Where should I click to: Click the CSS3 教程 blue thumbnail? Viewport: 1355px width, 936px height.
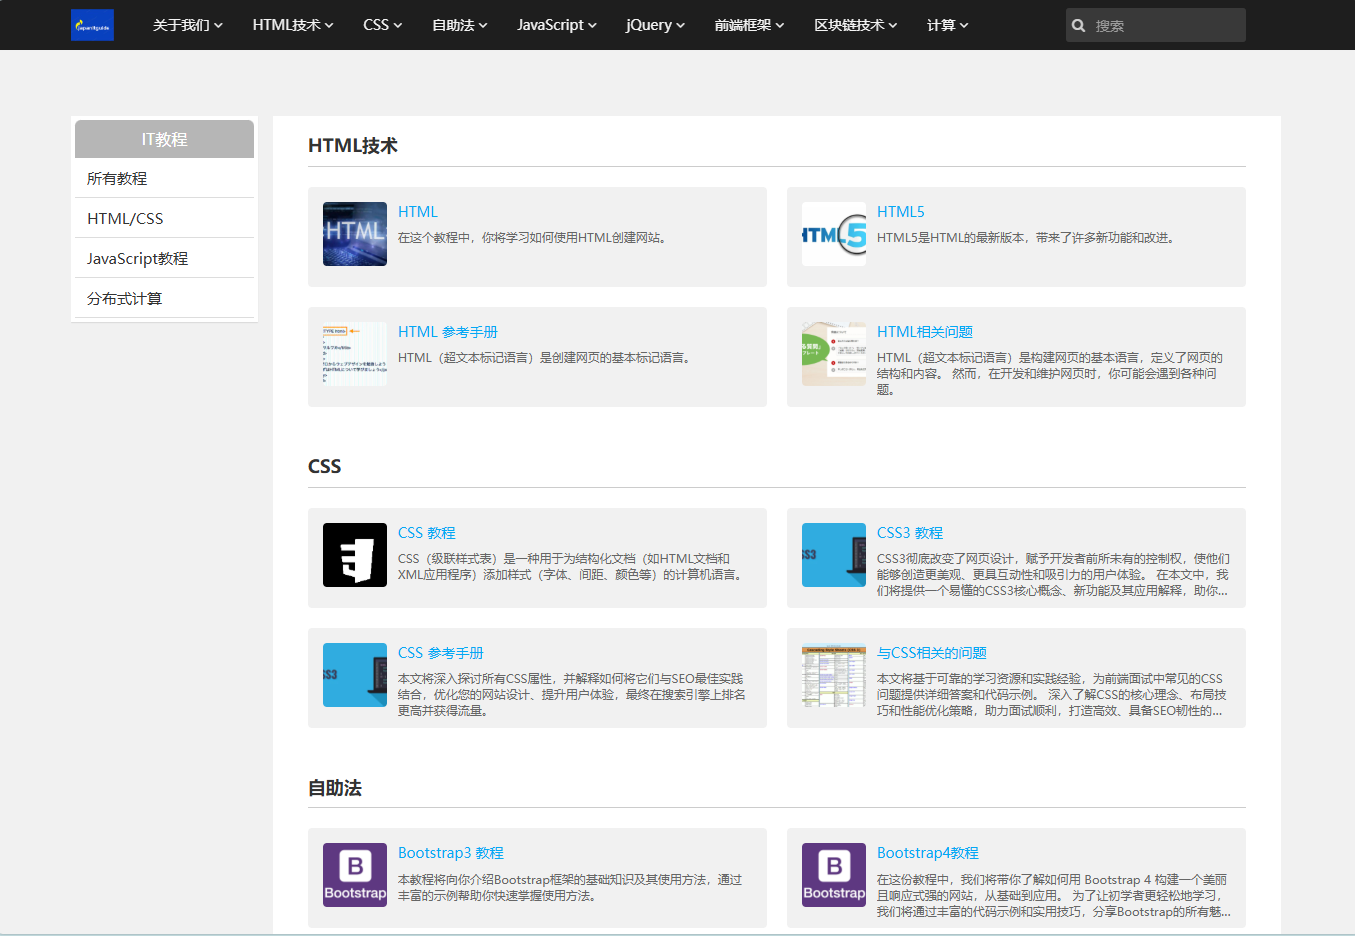coord(833,555)
